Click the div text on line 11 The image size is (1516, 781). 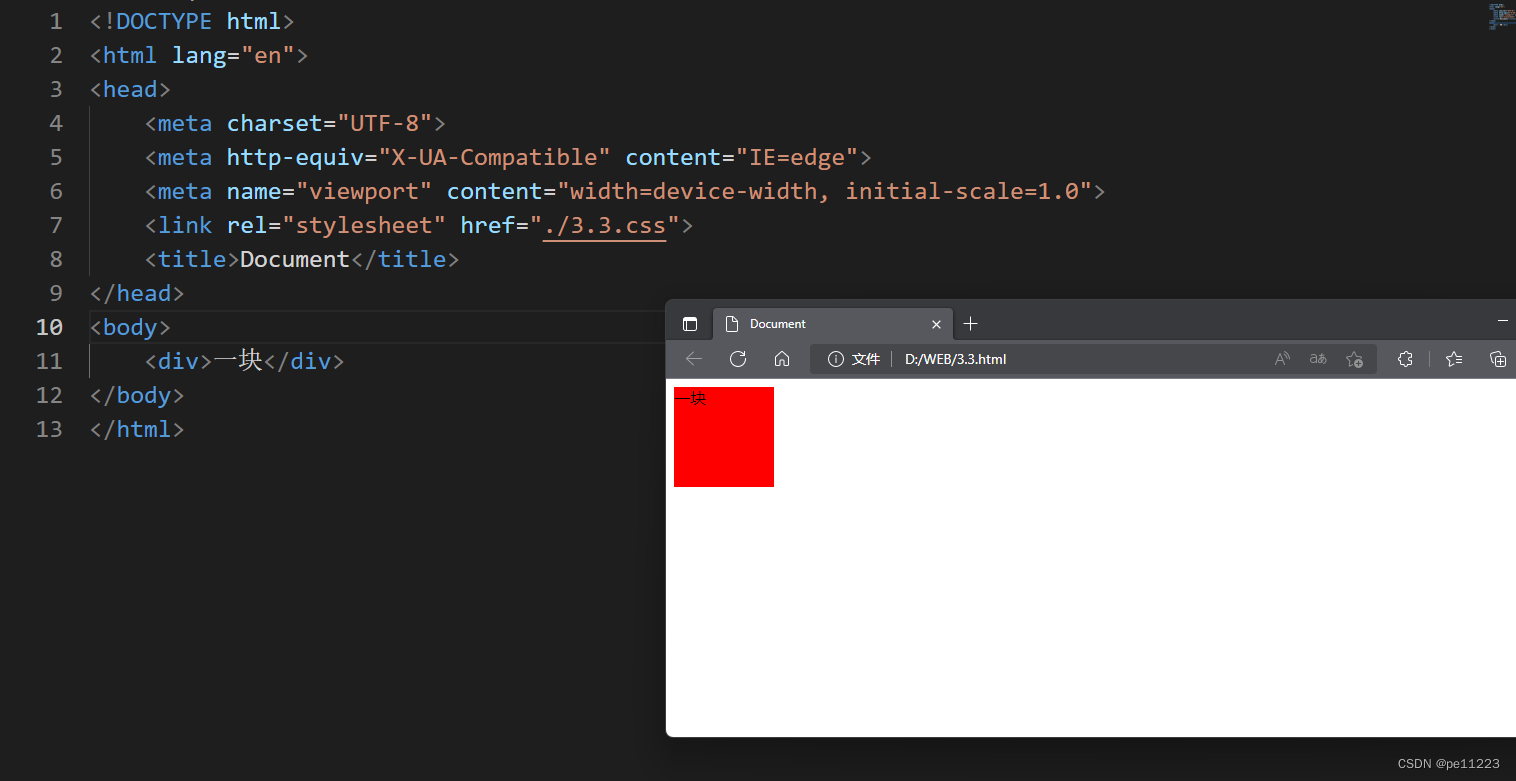click(238, 361)
